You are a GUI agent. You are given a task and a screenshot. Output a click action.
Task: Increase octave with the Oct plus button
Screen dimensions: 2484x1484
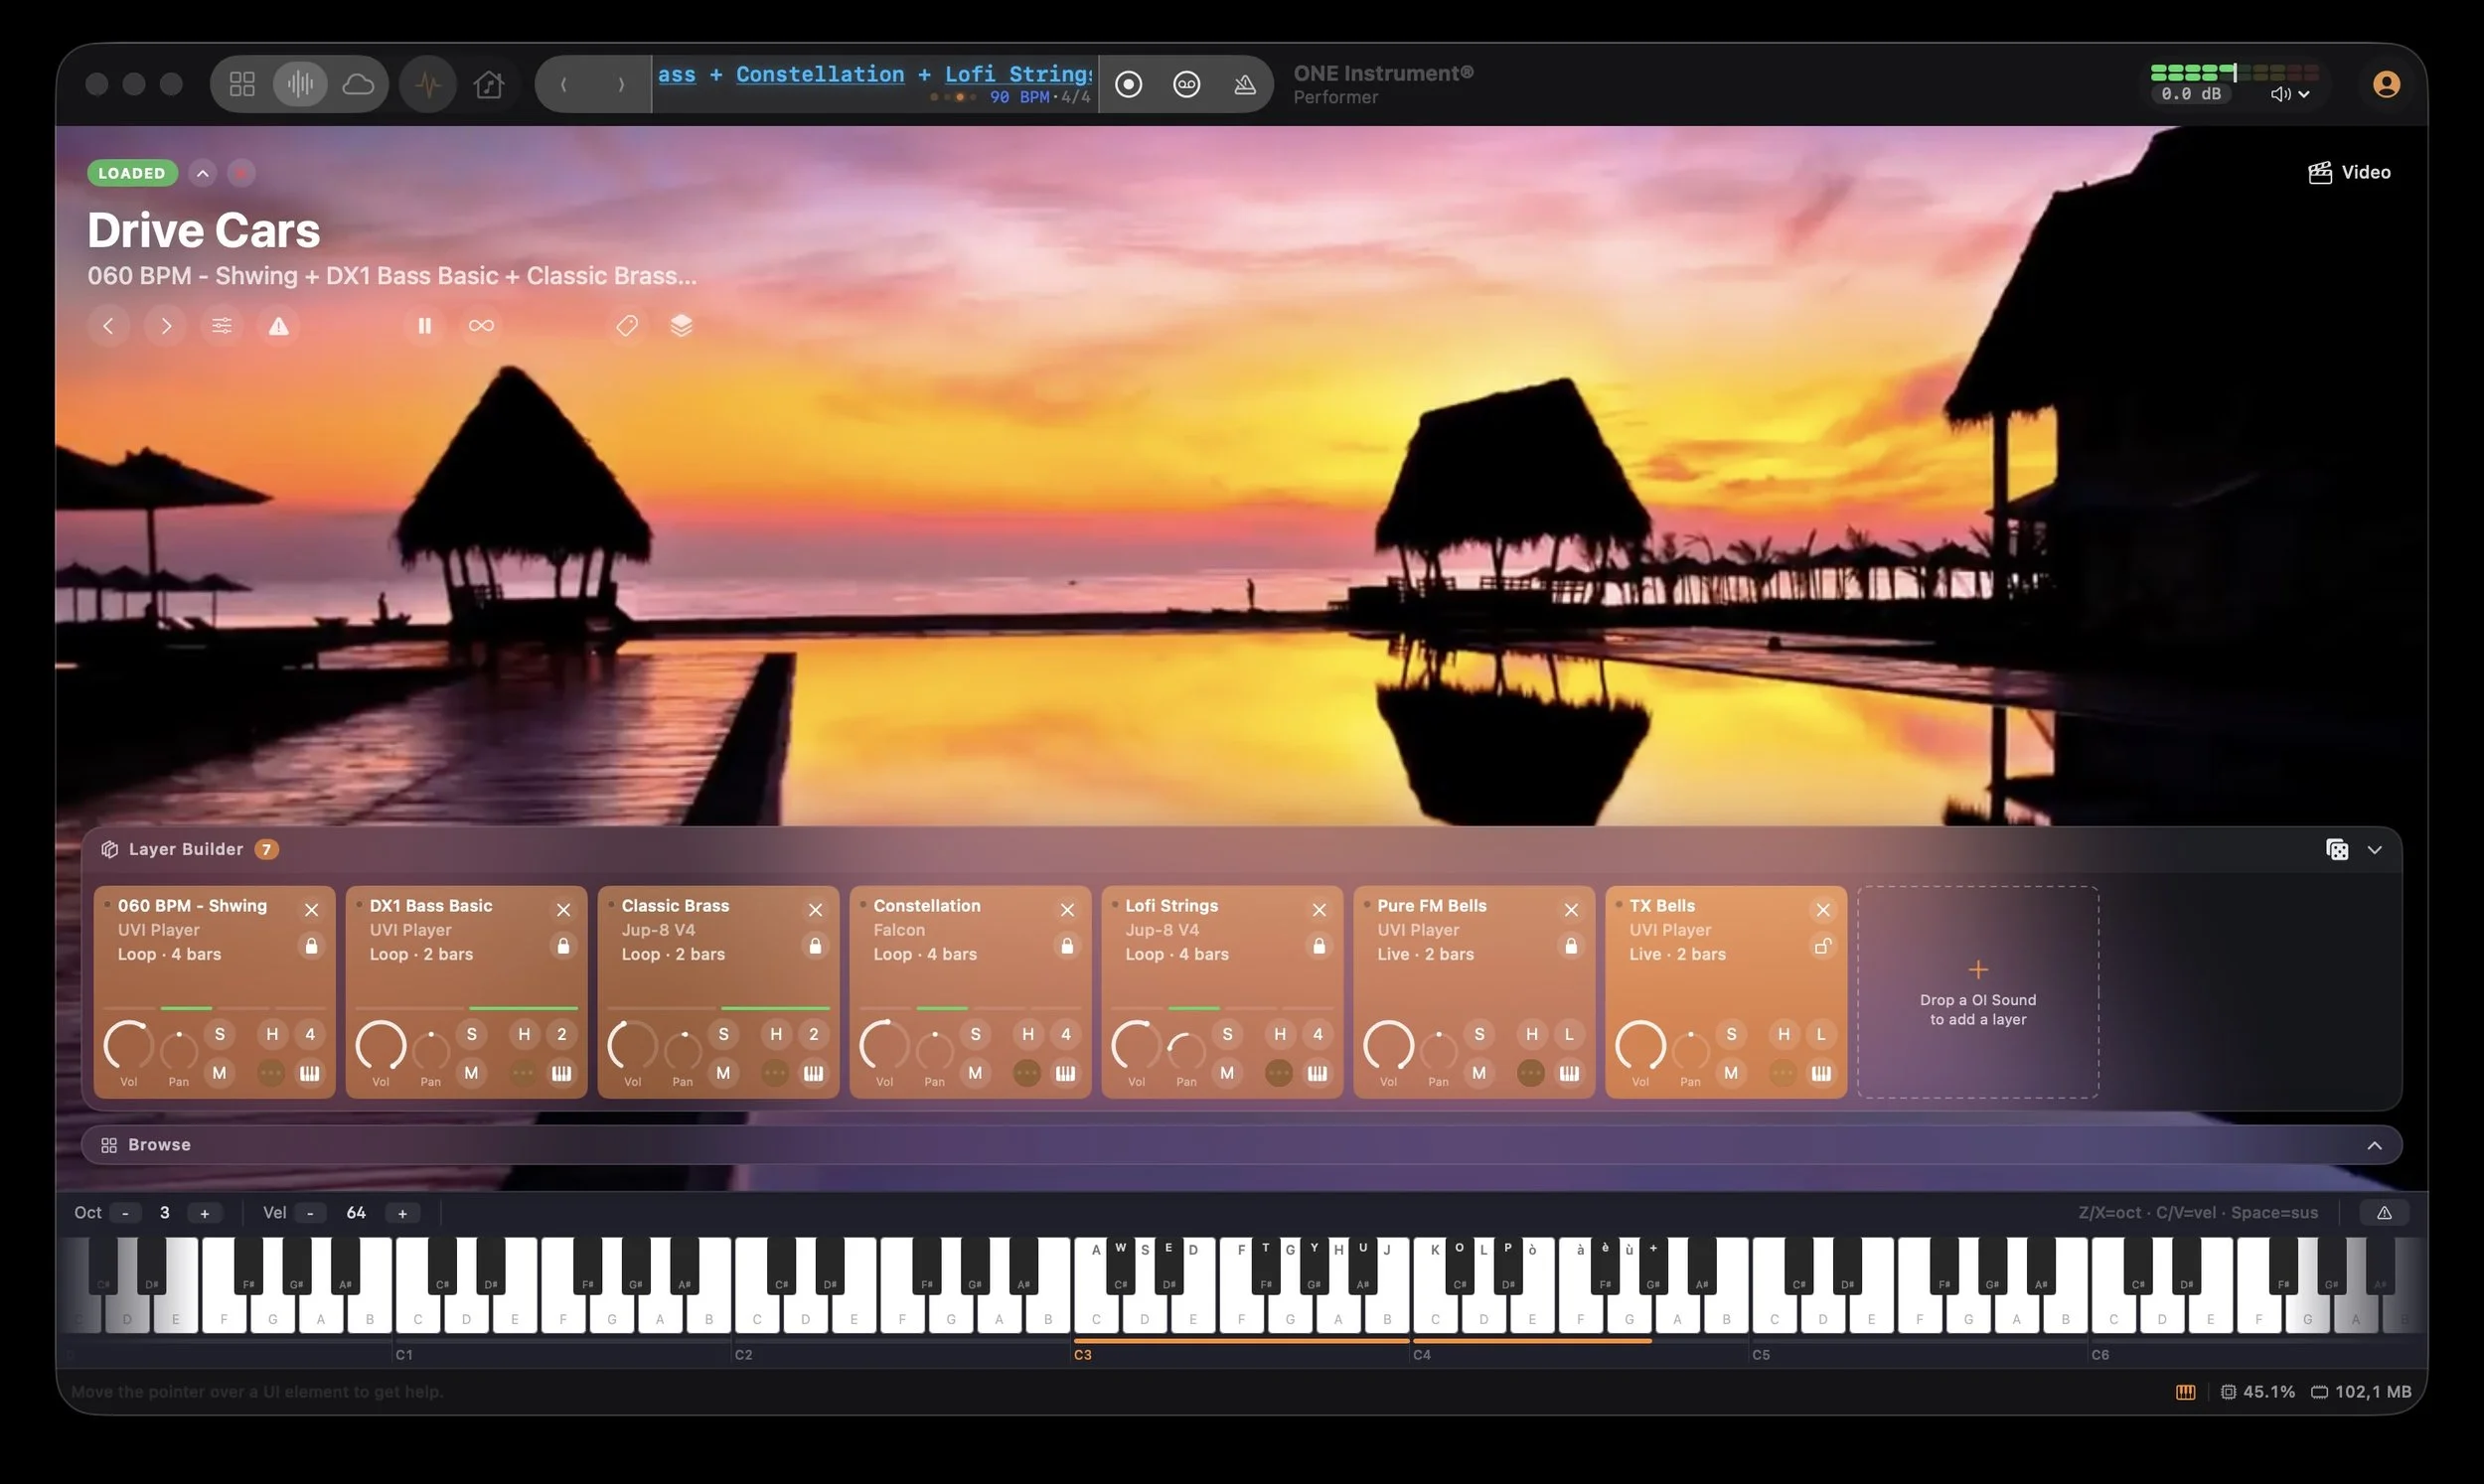[205, 1214]
